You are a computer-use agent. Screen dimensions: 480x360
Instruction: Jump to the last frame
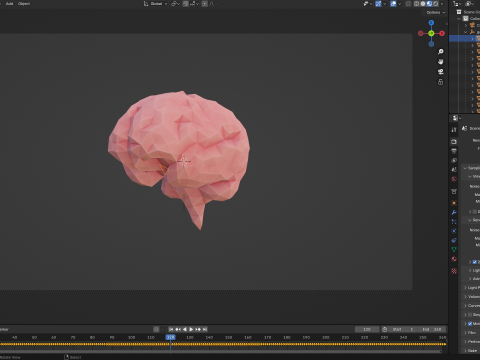click(205, 329)
